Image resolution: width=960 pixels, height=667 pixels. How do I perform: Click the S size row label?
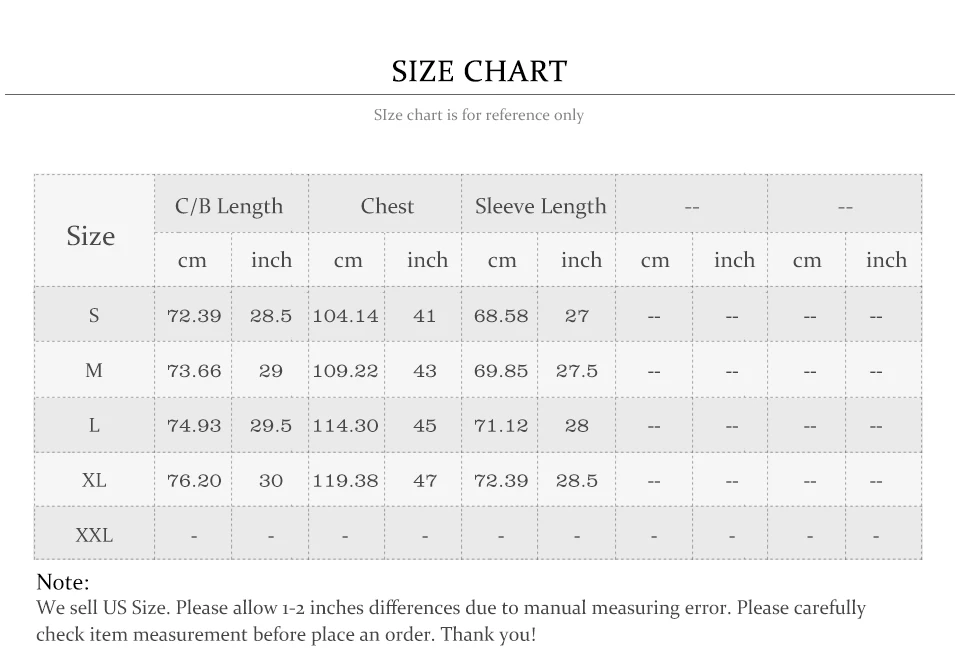click(94, 315)
